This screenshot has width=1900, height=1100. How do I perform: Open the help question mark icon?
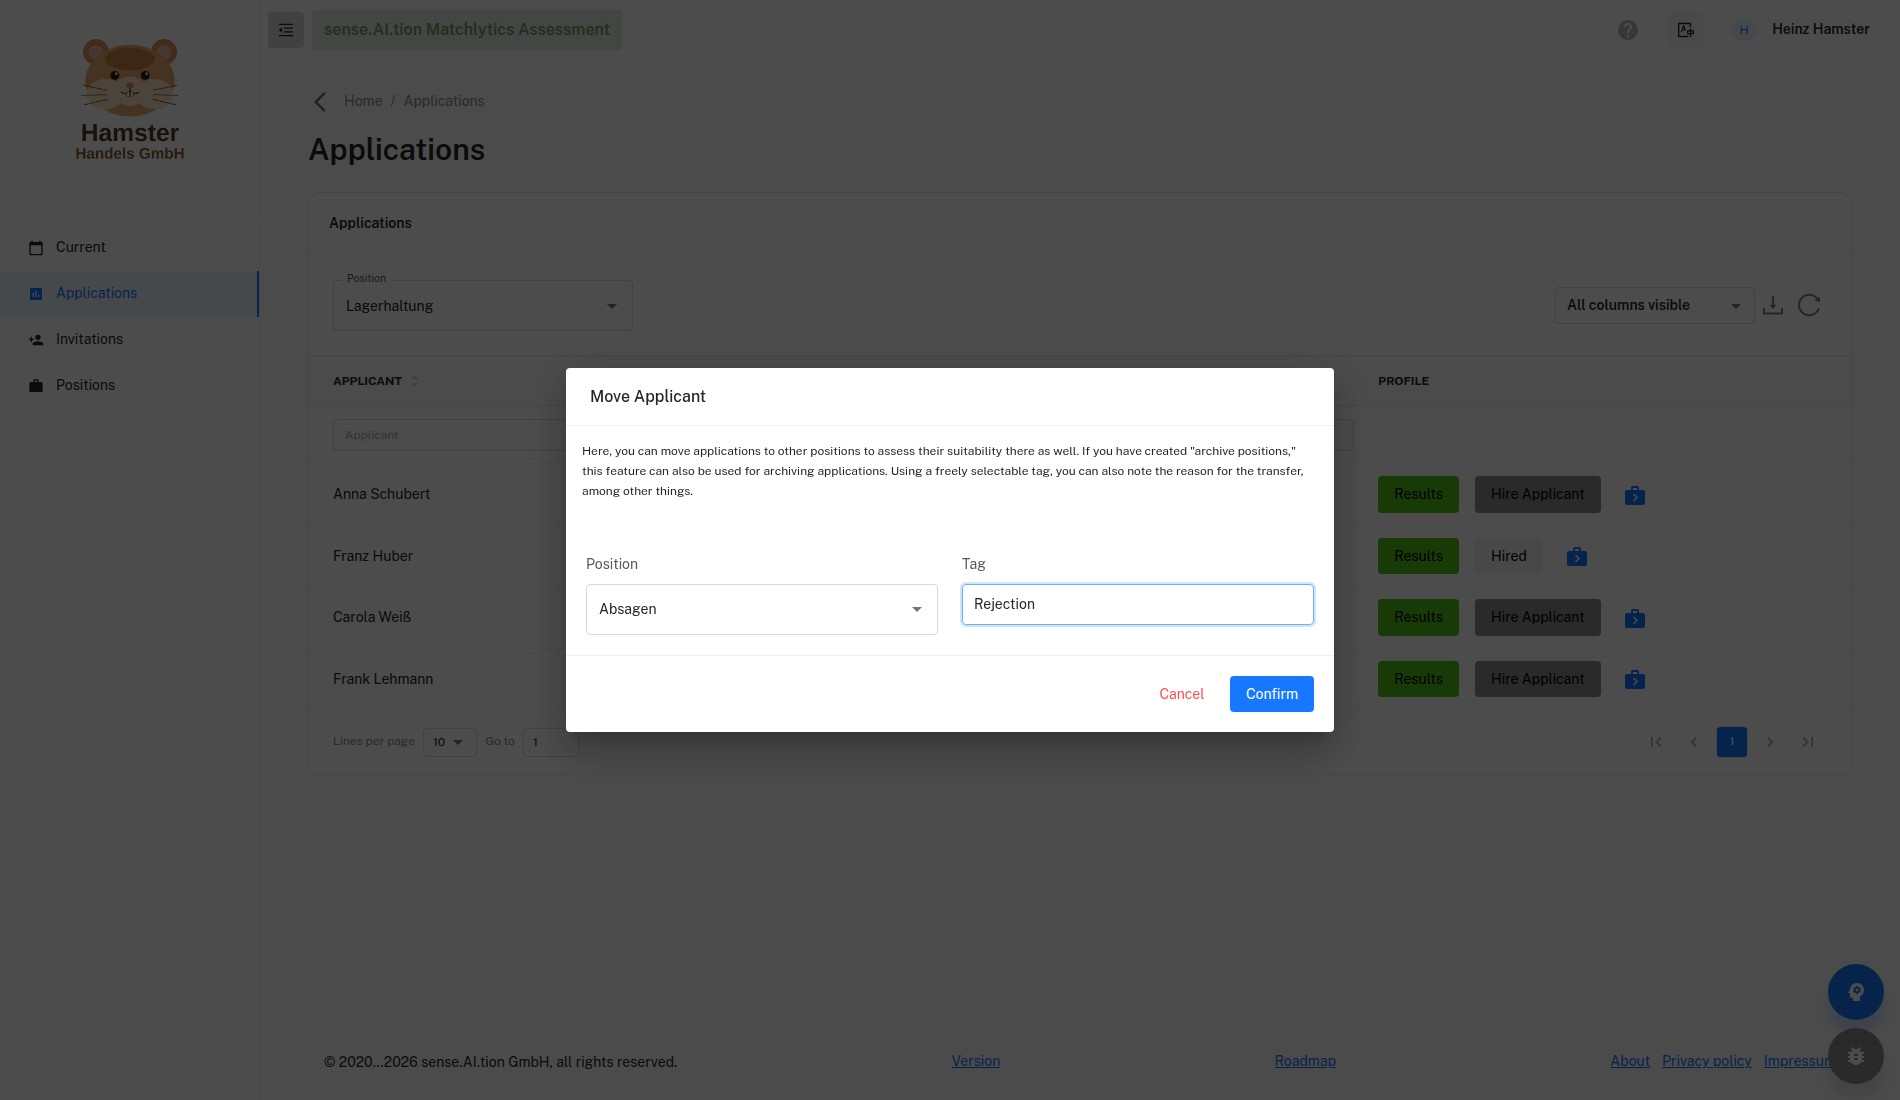pyautogui.click(x=1628, y=30)
